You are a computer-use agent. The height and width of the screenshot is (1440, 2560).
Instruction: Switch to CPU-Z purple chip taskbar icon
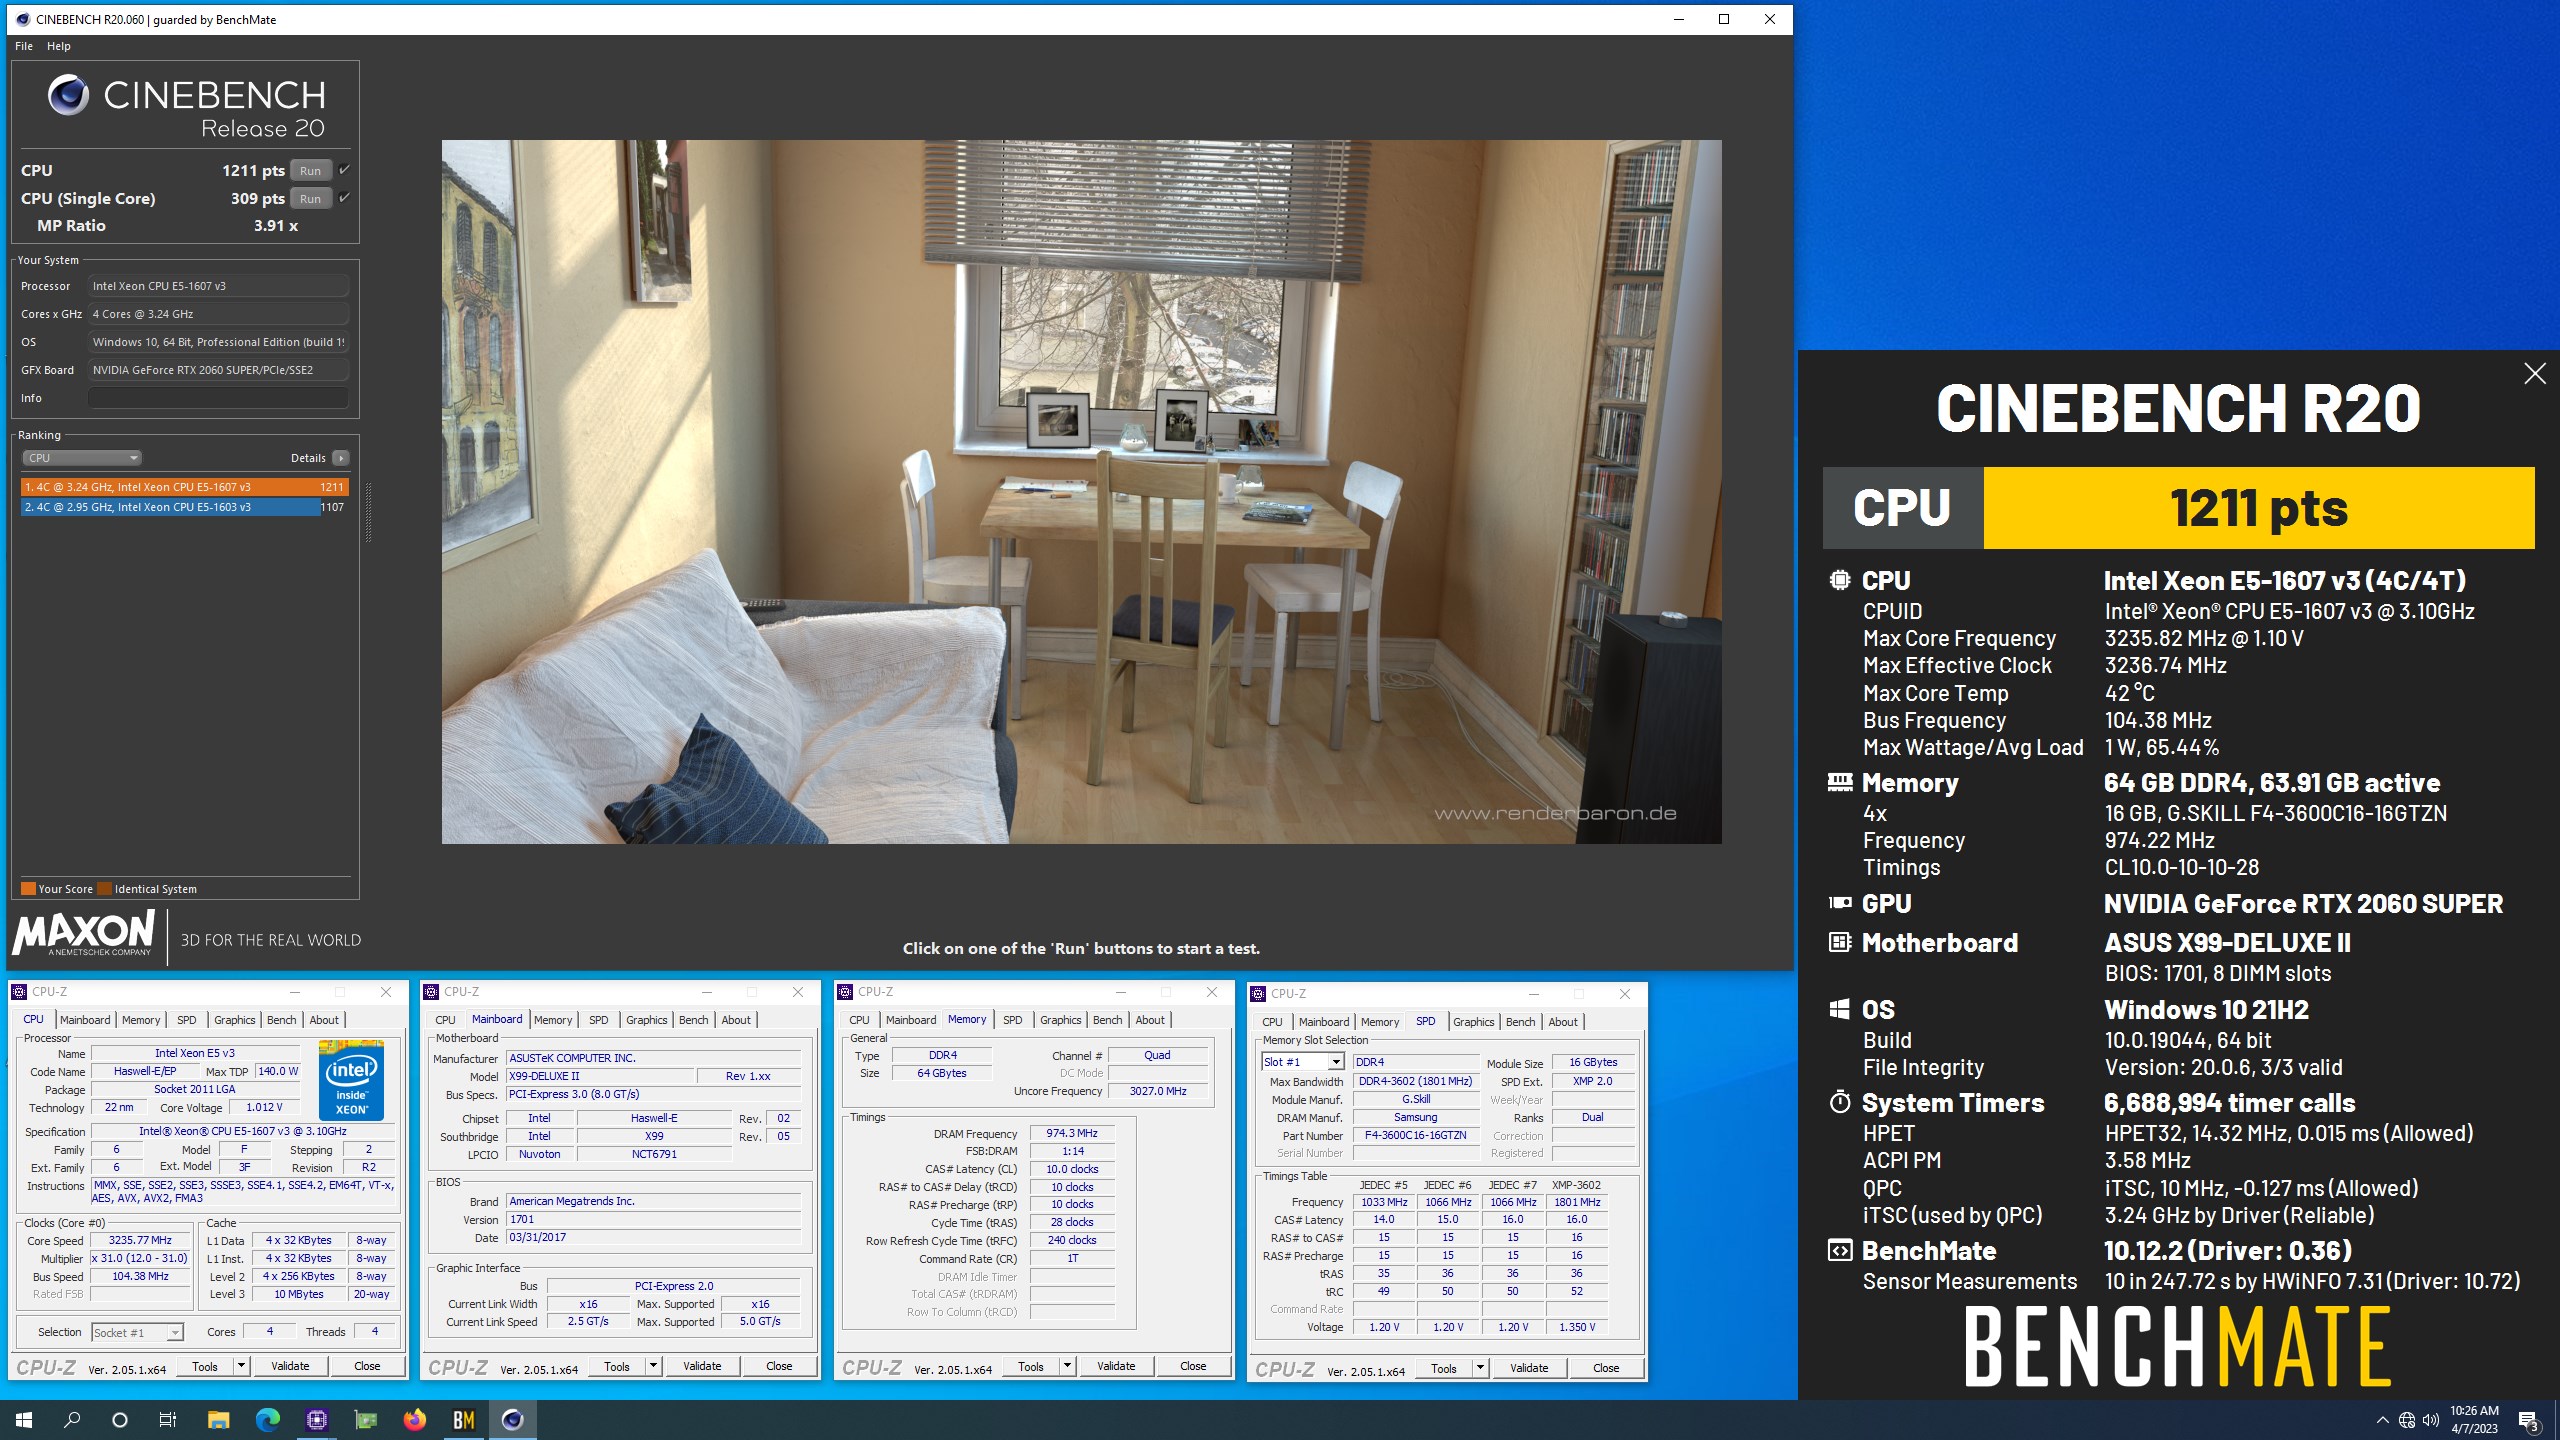[316, 1420]
